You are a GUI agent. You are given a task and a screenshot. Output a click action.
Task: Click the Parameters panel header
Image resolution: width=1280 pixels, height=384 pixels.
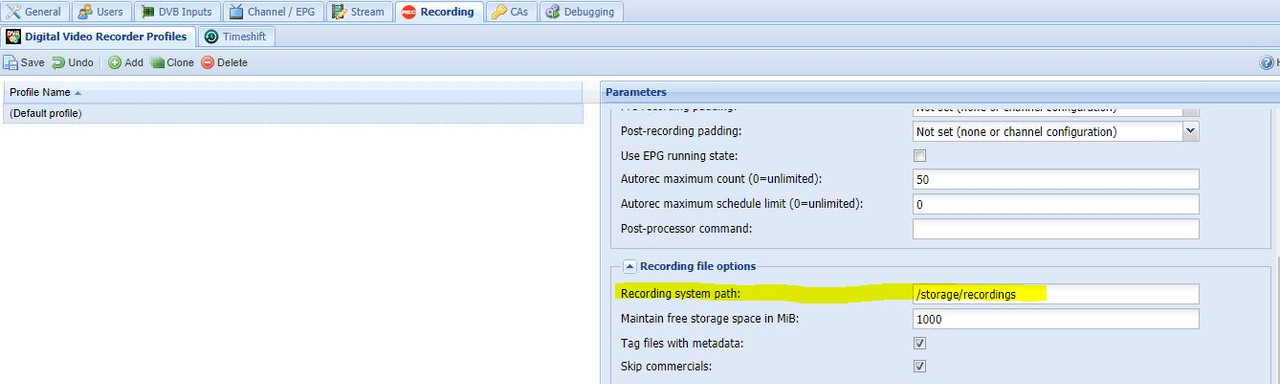(940, 92)
